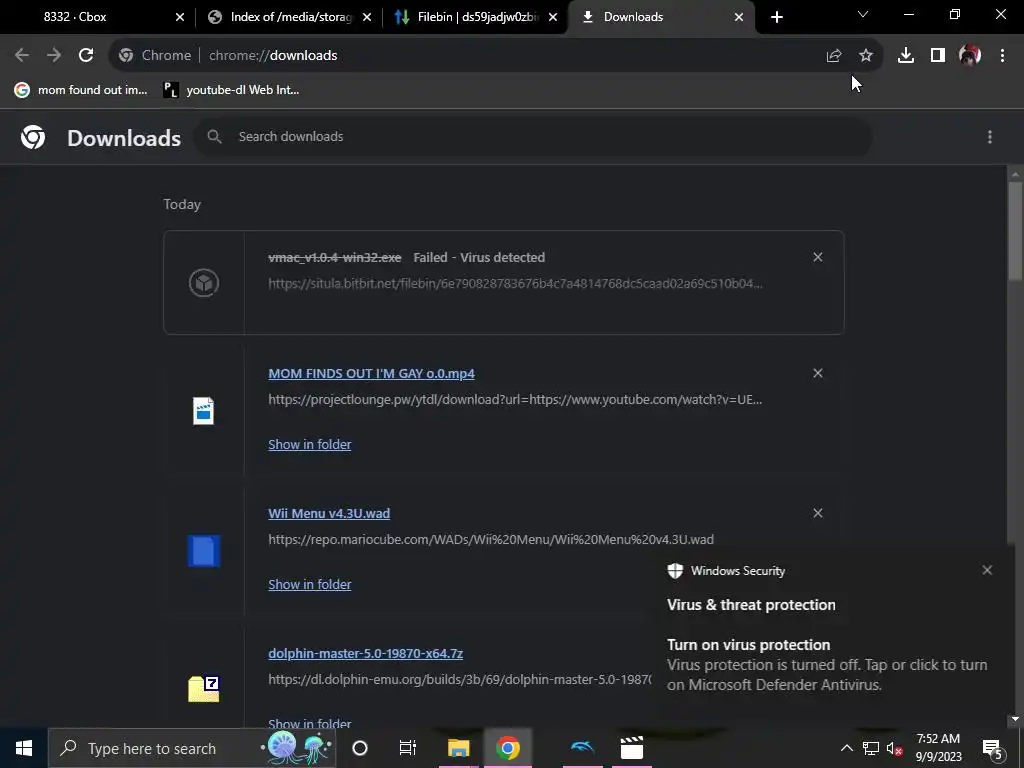Click the address bar showing chrome://downloads
This screenshot has width=1024, height=768.
click(496, 56)
